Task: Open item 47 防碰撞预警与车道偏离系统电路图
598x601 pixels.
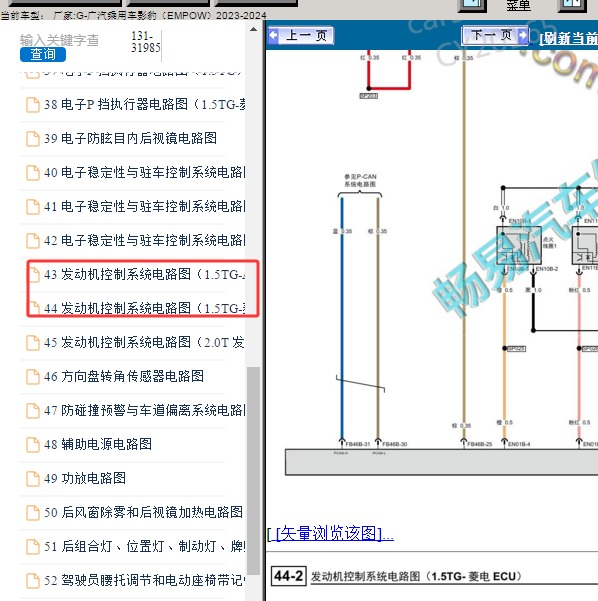Action: (x=145, y=411)
